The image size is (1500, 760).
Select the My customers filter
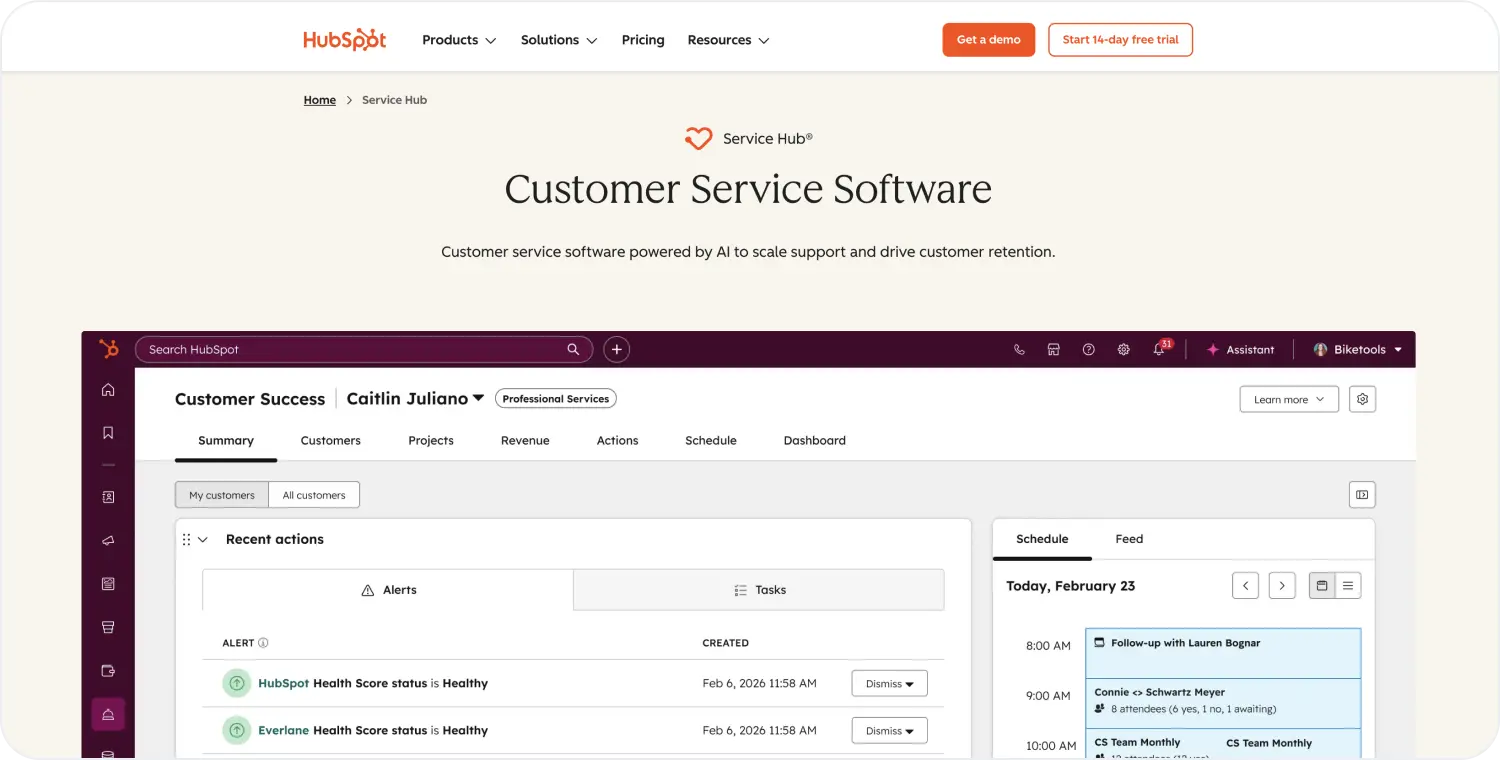[222, 495]
